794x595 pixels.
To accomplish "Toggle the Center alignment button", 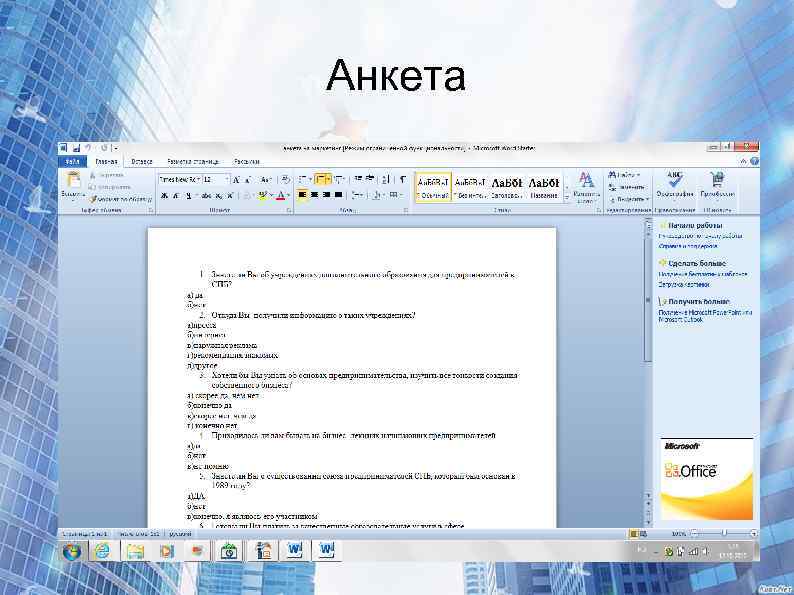I will pyautogui.click(x=314, y=194).
